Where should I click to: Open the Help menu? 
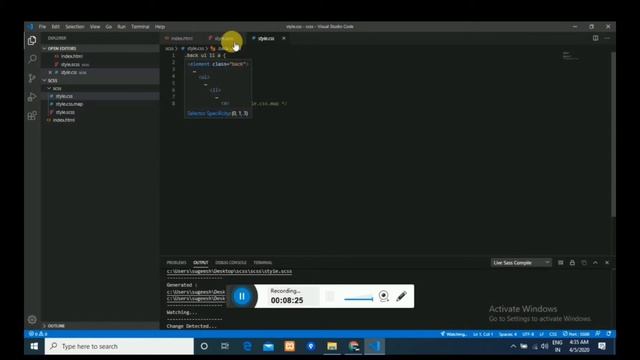point(160,27)
